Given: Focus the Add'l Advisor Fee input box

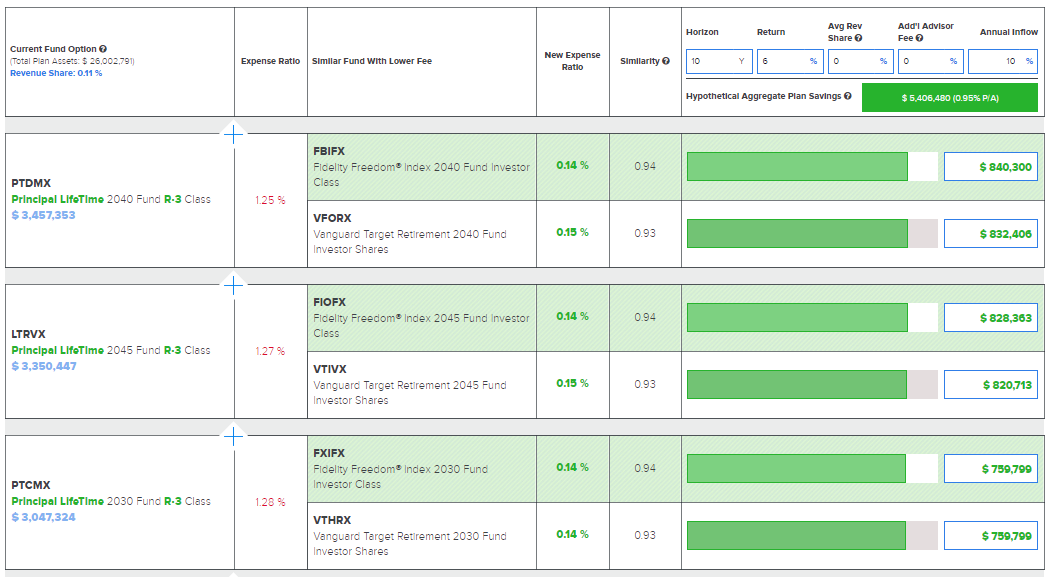Looking at the screenshot, I should [928, 61].
